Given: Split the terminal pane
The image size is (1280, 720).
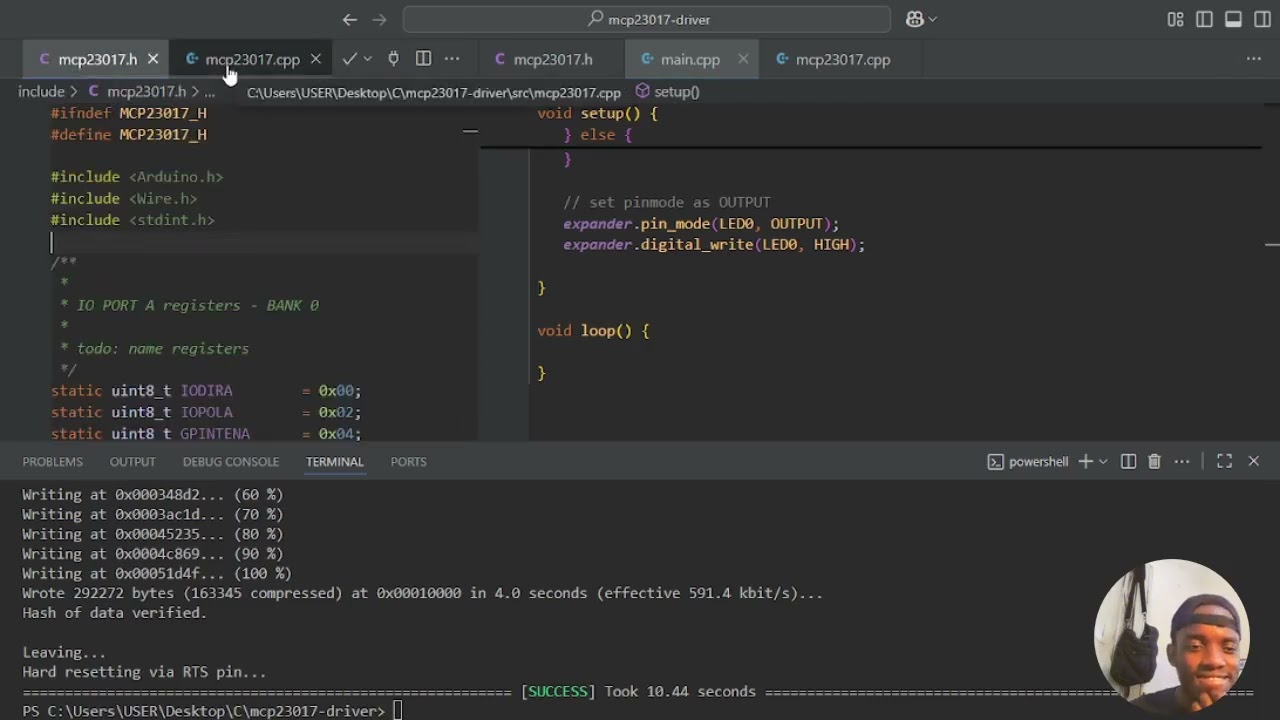Looking at the screenshot, I should pos(1128,461).
